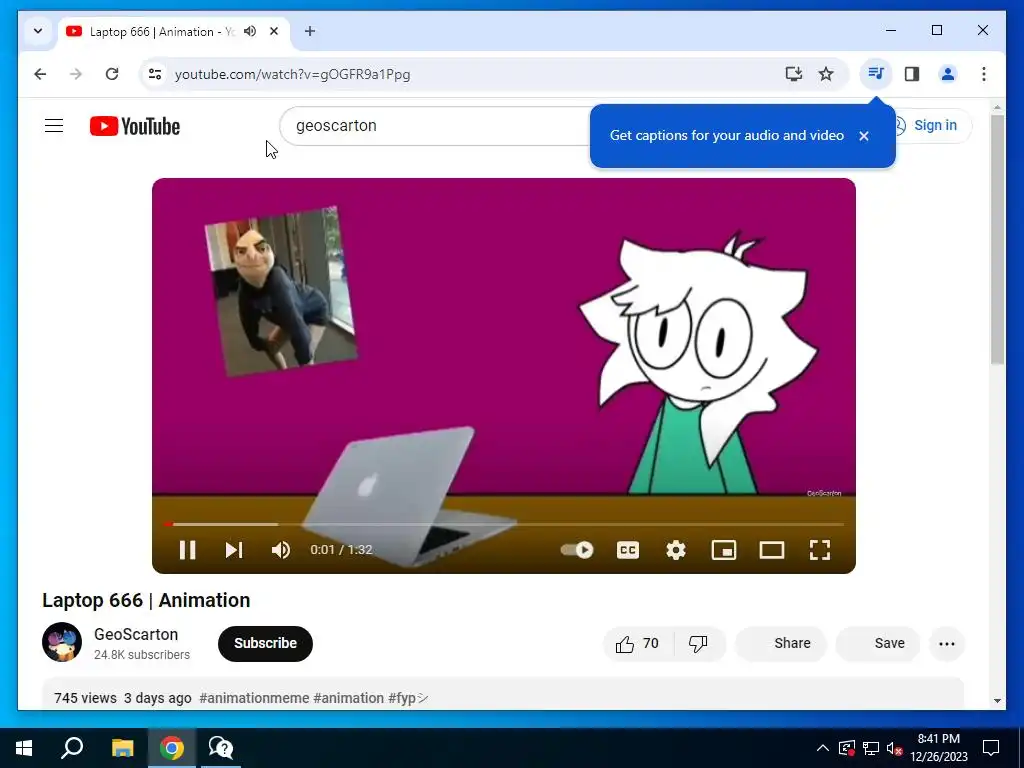The height and width of the screenshot is (768, 1024).
Task: Open media controls button in toolbar
Action: click(x=876, y=74)
